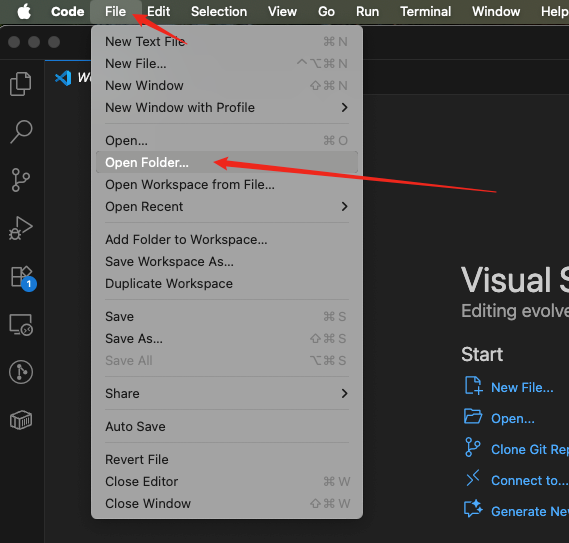Click the Connect to remote icon
569x543 pixels.
[x=473, y=478]
